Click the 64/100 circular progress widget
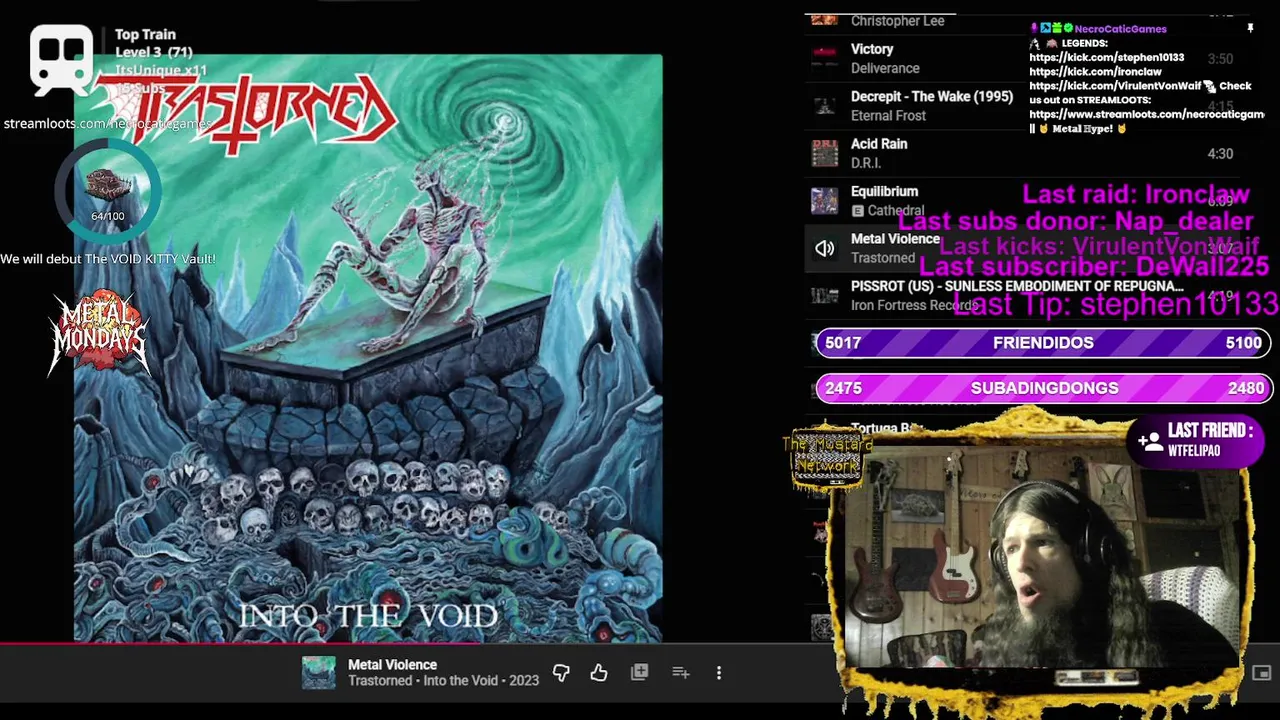The image size is (1280, 720). (x=107, y=191)
